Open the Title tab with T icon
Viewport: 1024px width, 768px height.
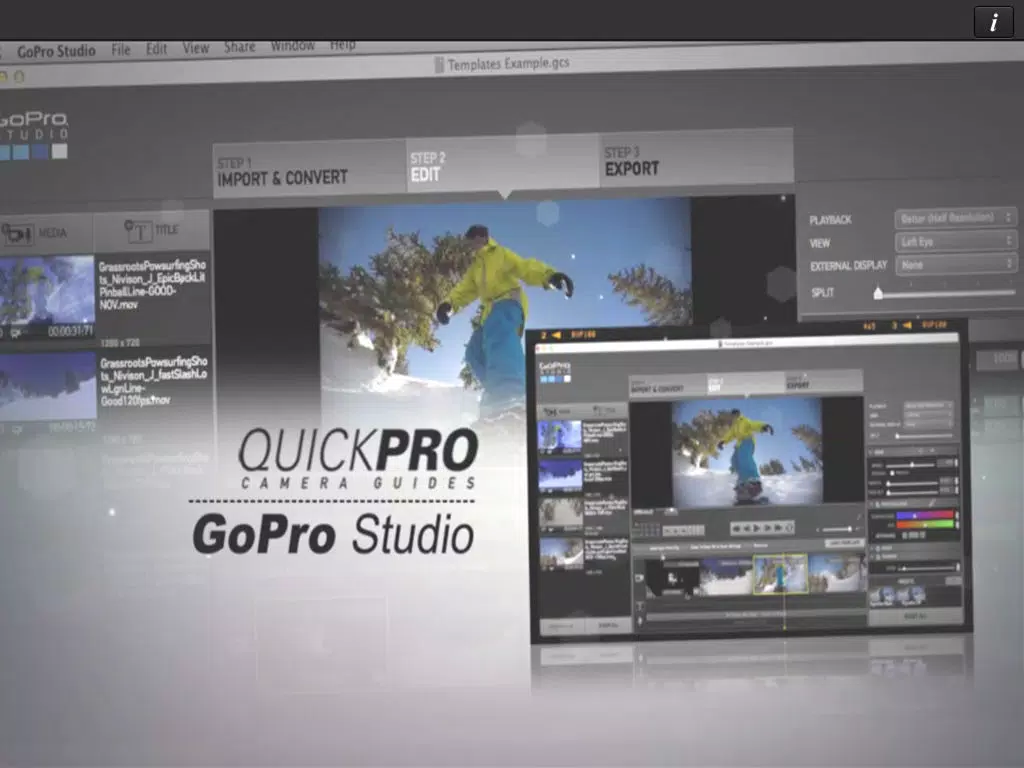point(152,231)
